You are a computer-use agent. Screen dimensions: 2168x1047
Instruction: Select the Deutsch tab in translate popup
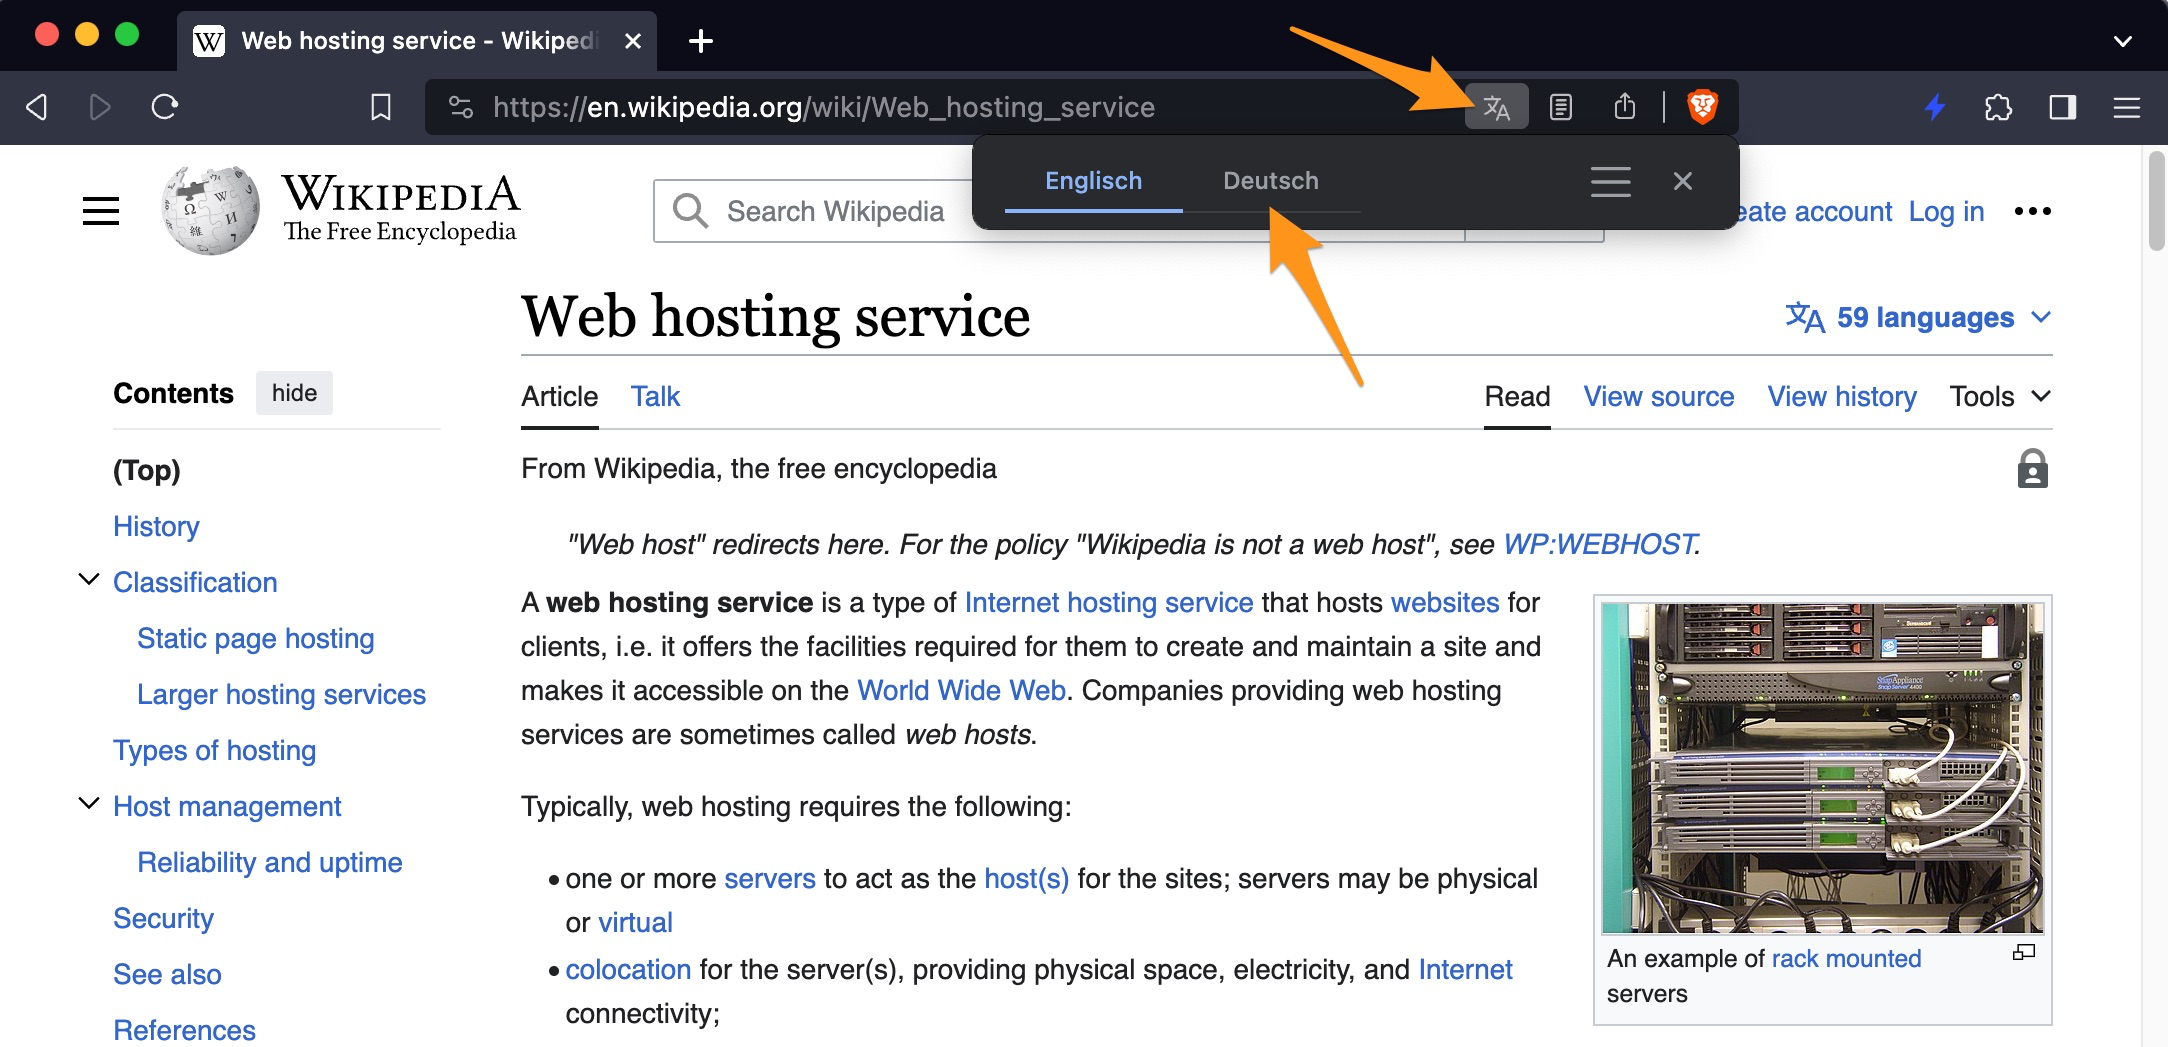tap(1271, 181)
